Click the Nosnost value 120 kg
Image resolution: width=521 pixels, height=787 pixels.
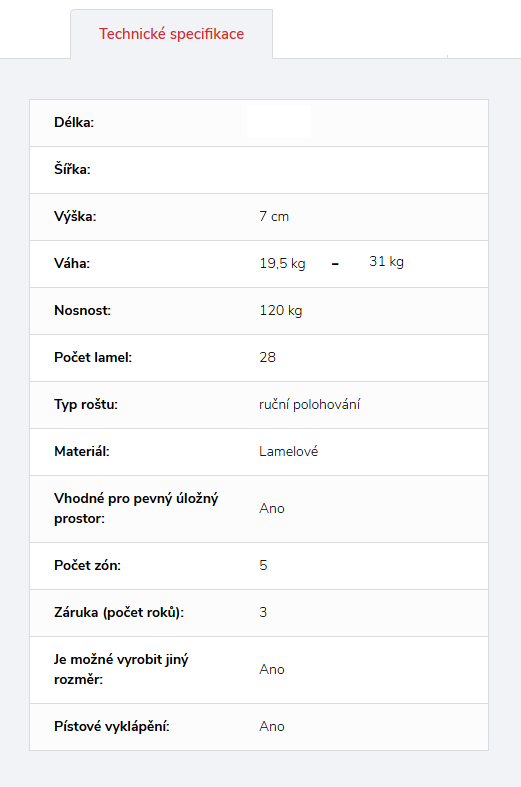click(x=281, y=311)
